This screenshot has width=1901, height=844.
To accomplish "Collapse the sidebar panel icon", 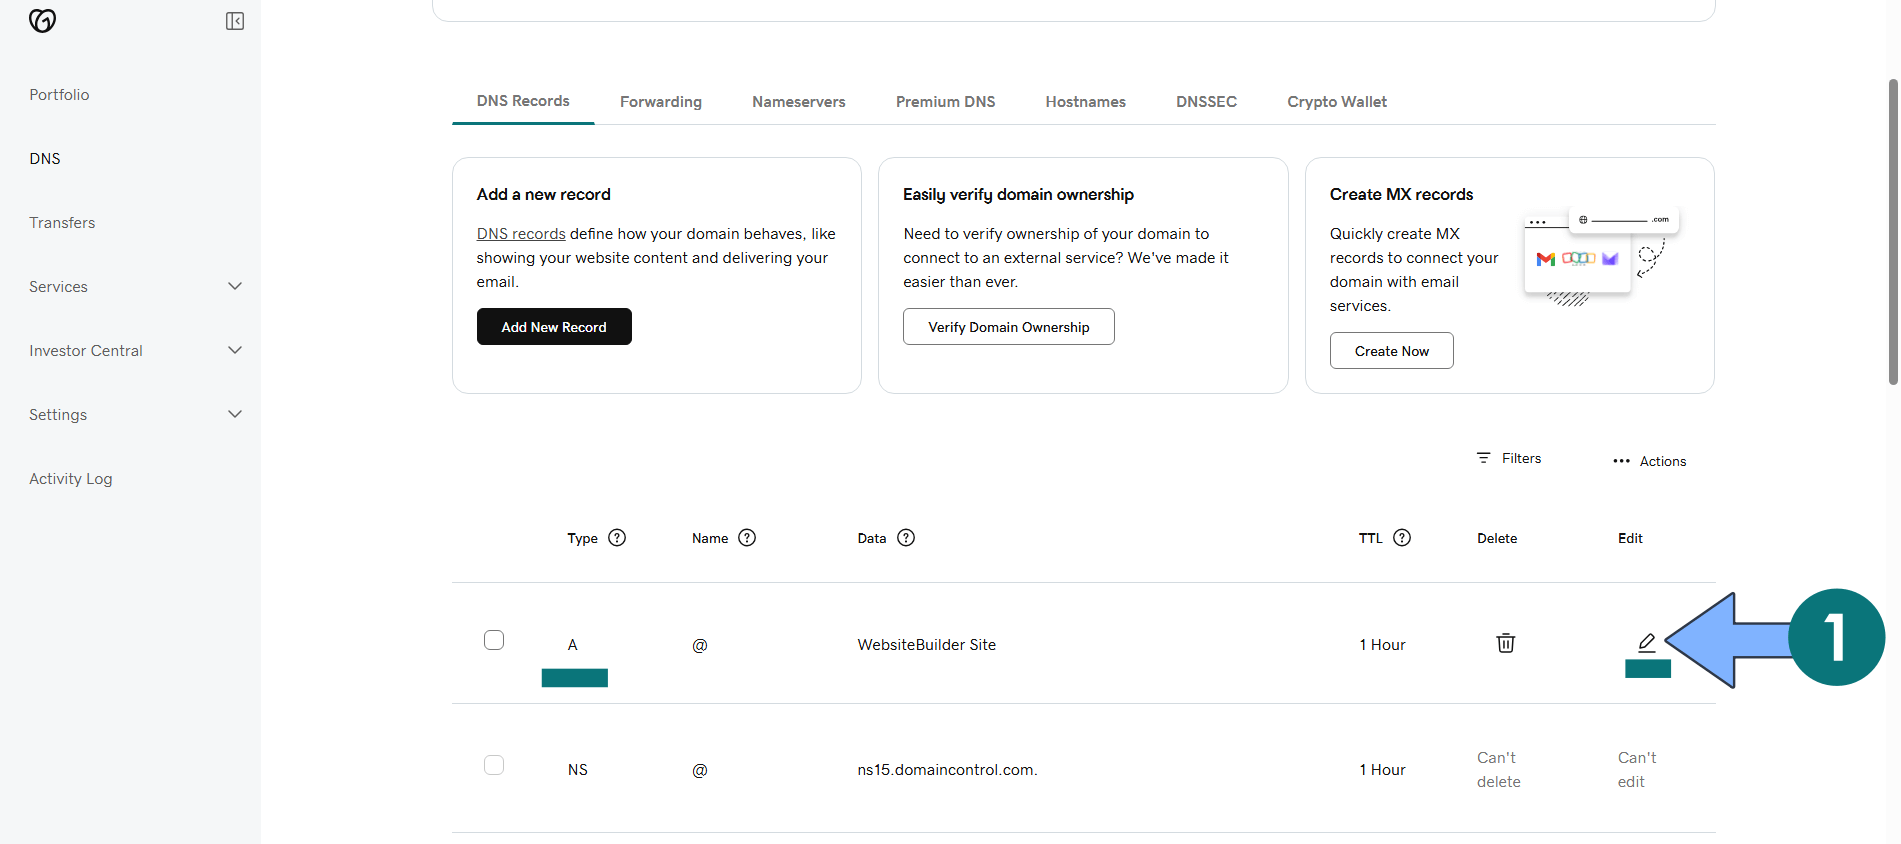I will 235,21.
